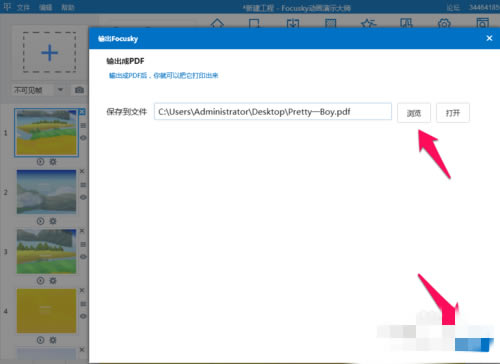Toggle eye visibility for slide 4
The height and width of the screenshot is (364, 500).
click(x=83, y=316)
